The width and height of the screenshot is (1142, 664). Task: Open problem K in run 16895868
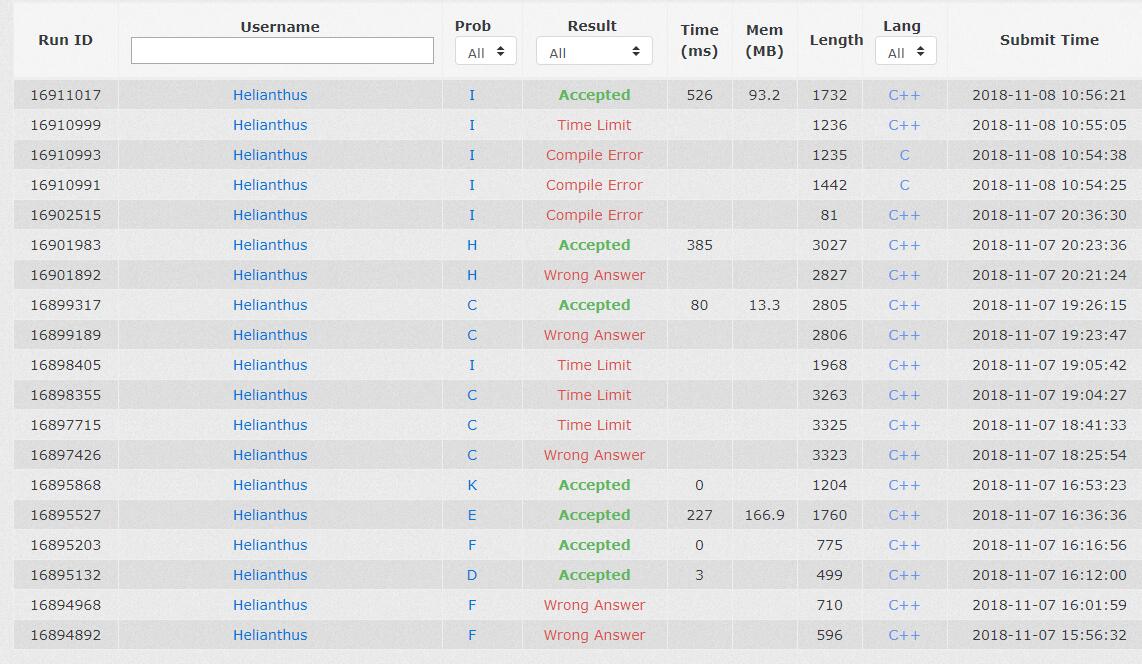click(x=472, y=485)
